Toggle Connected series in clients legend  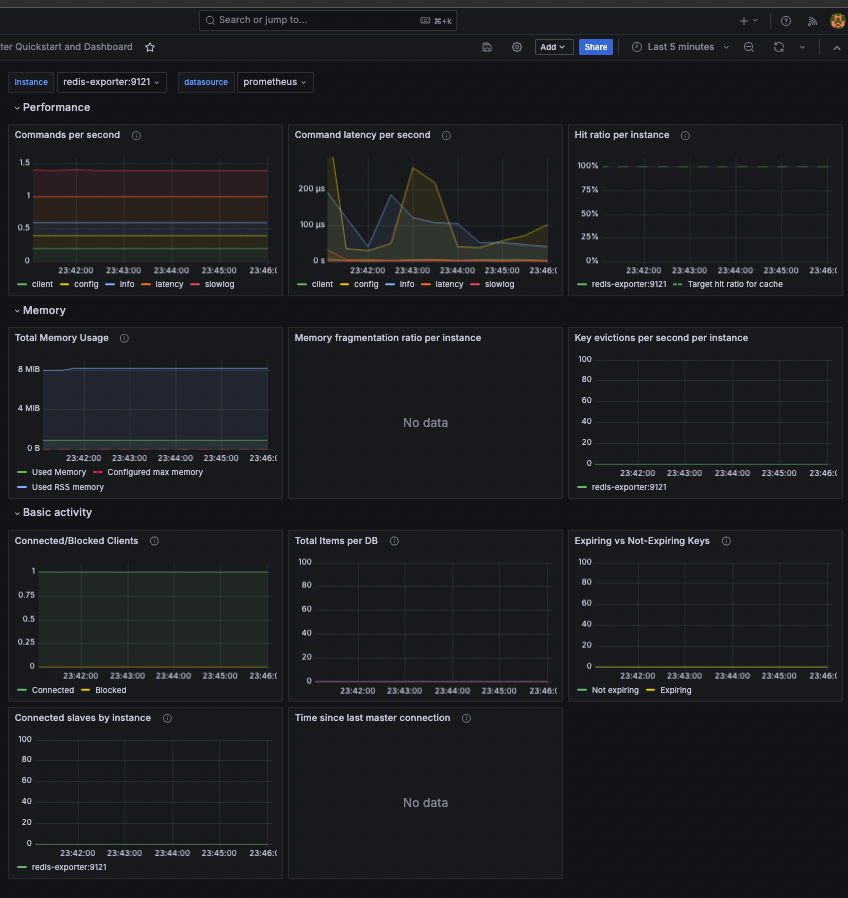[53, 691]
